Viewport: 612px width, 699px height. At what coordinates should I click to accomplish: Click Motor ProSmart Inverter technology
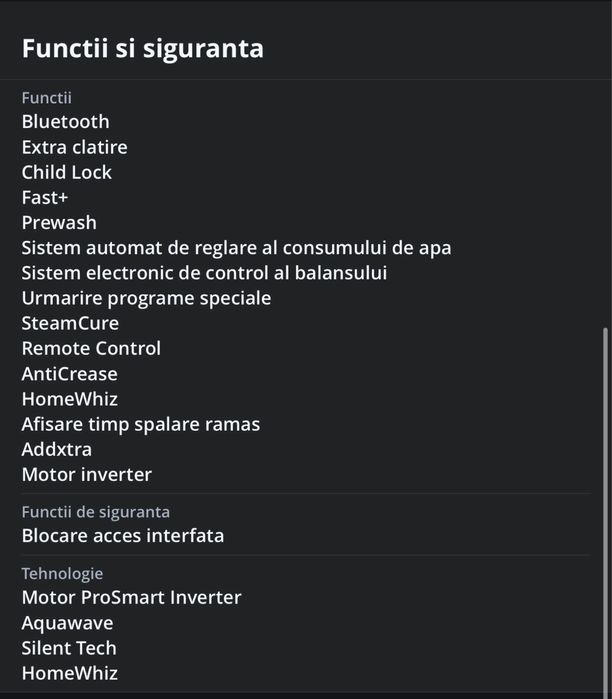(x=131, y=597)
